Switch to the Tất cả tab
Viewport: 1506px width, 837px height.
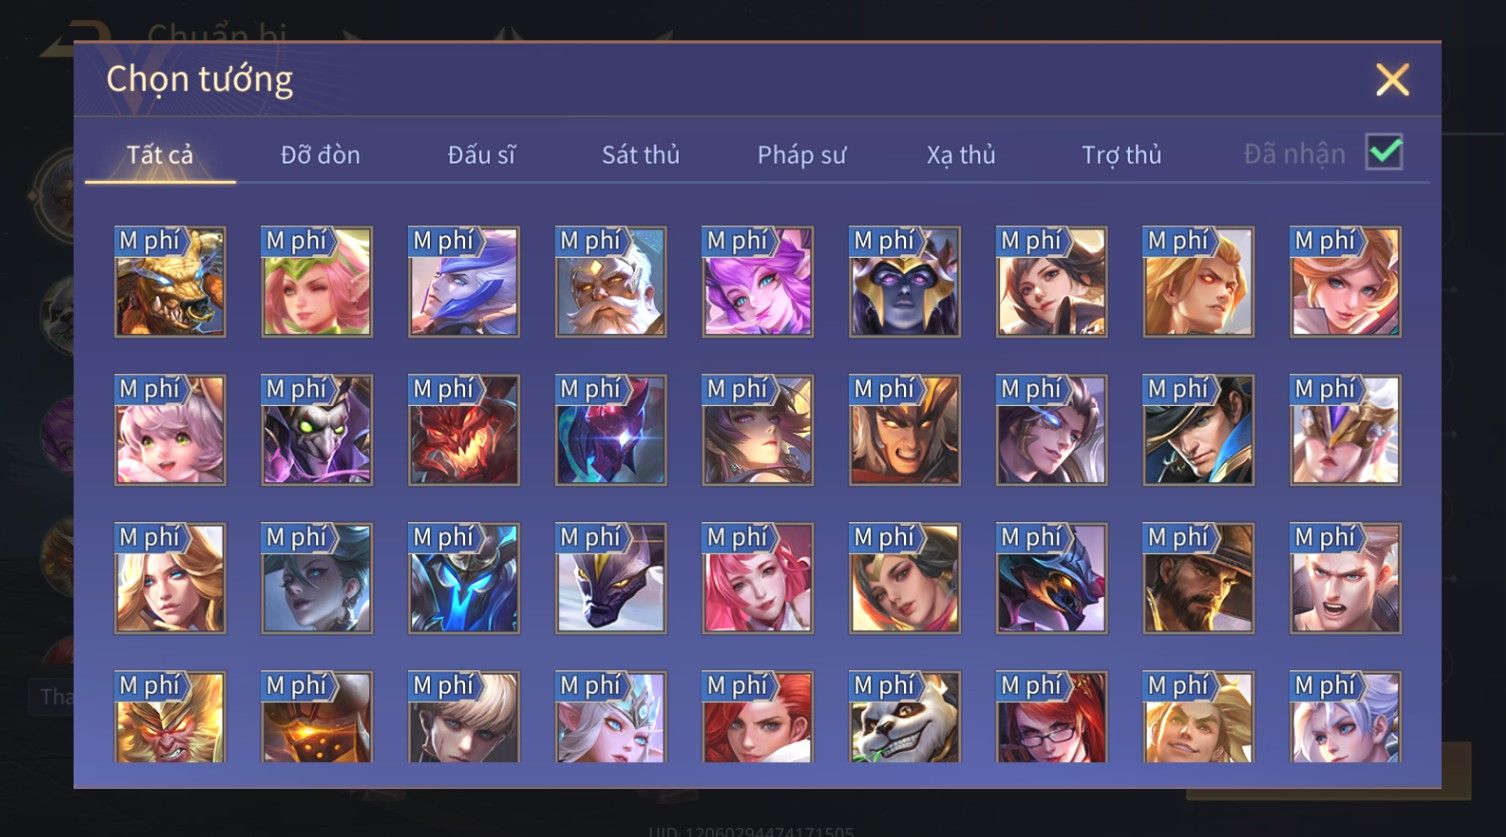coord(160,155)
